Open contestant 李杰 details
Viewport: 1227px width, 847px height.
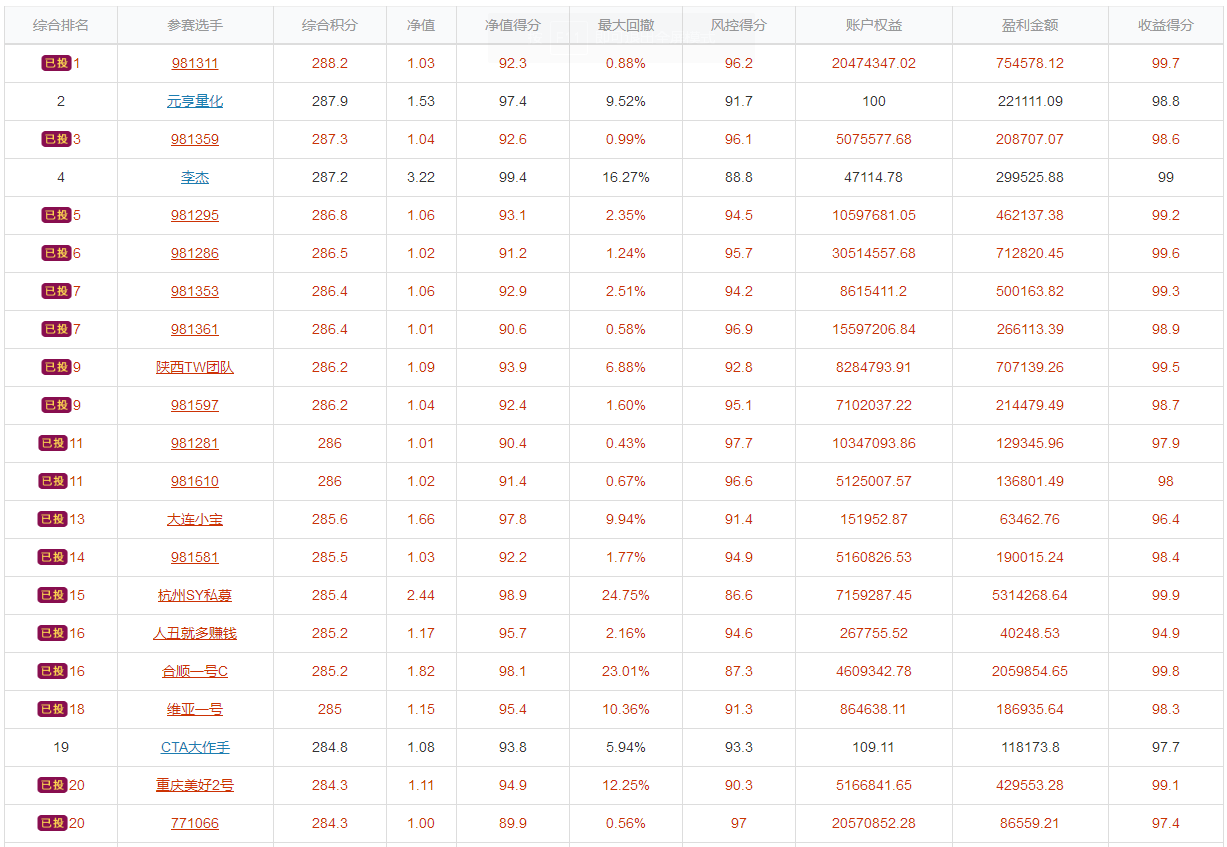tap(195, 177)
